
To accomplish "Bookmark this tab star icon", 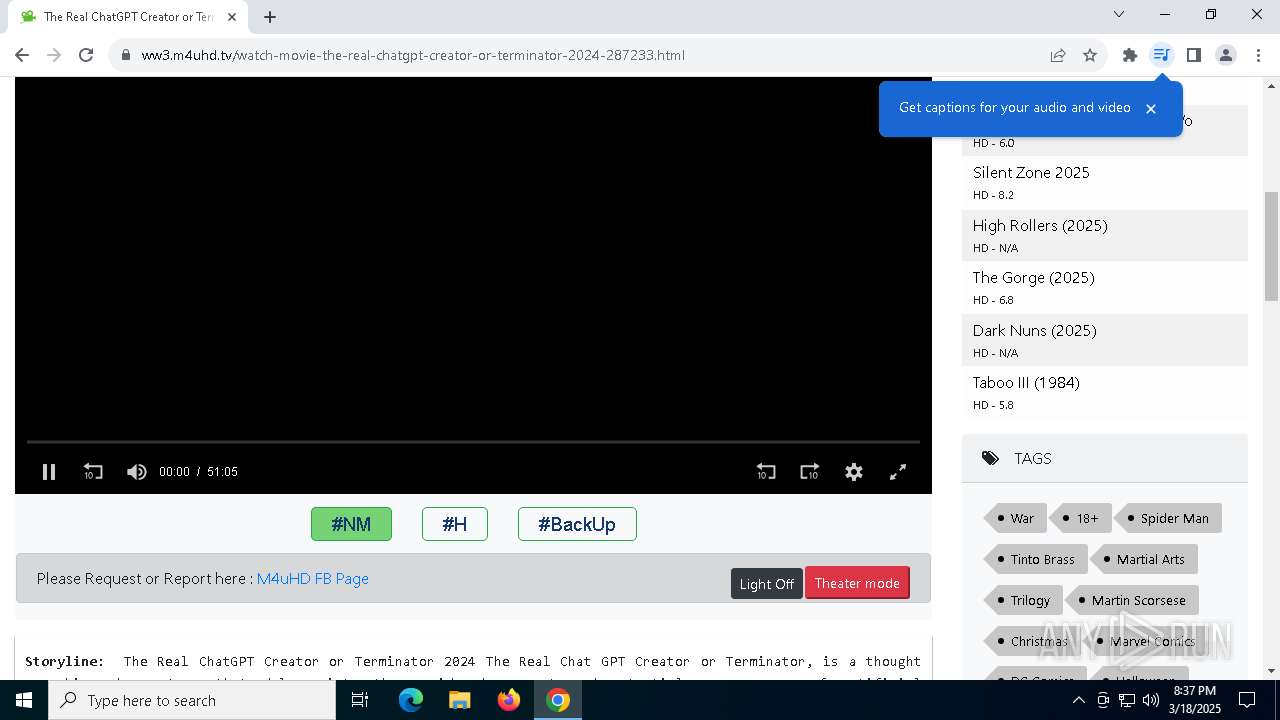I will [x=1090, y=55].
